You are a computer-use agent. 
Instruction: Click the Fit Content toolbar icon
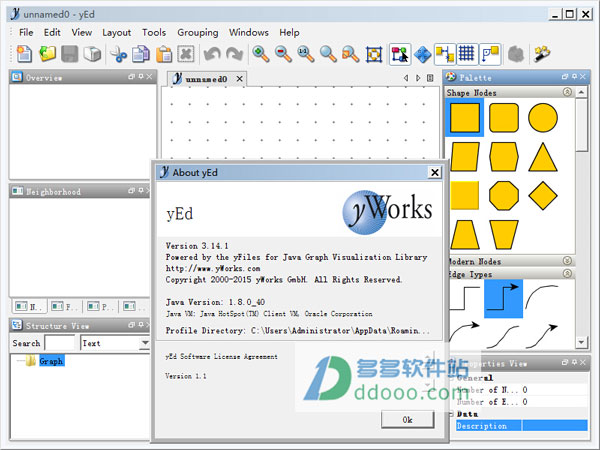[x=374, y=54]
